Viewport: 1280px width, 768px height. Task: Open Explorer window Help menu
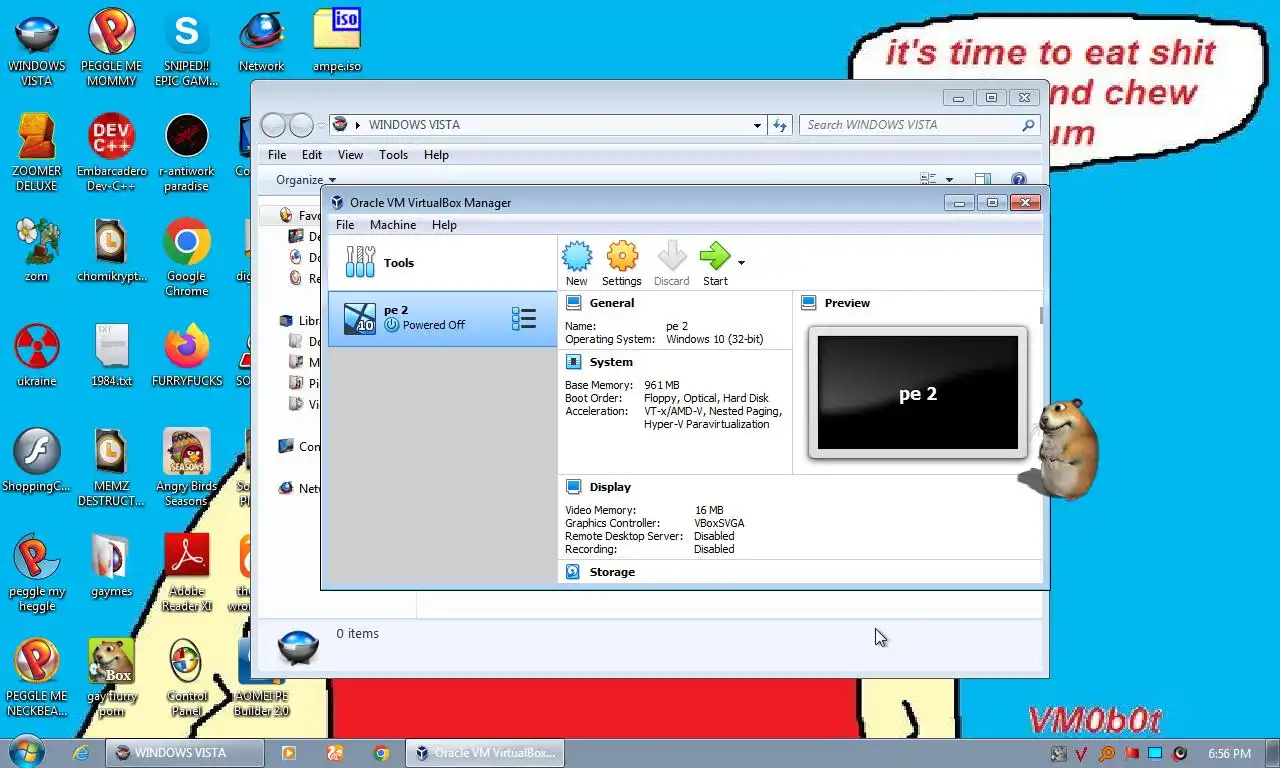436,155
